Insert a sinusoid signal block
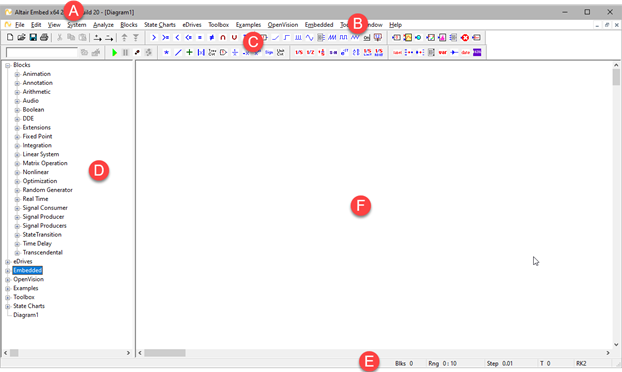 coord(309,37)
